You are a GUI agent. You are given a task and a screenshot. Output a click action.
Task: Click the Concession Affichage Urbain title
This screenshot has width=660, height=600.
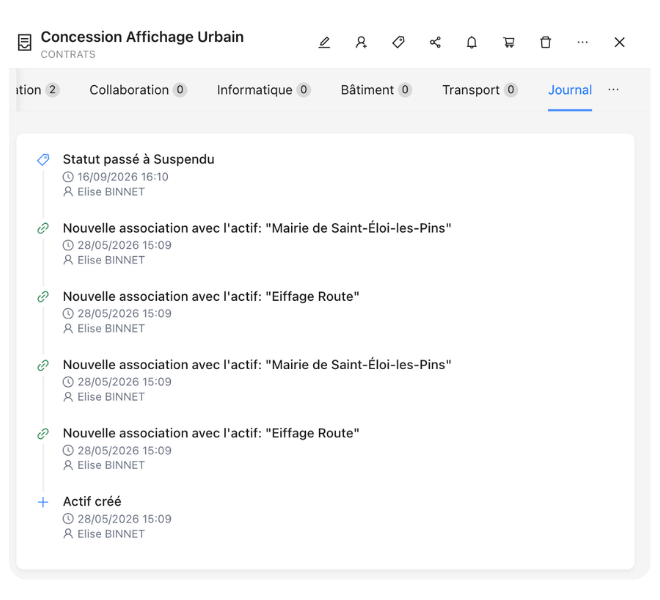click(x=142, y=37)
